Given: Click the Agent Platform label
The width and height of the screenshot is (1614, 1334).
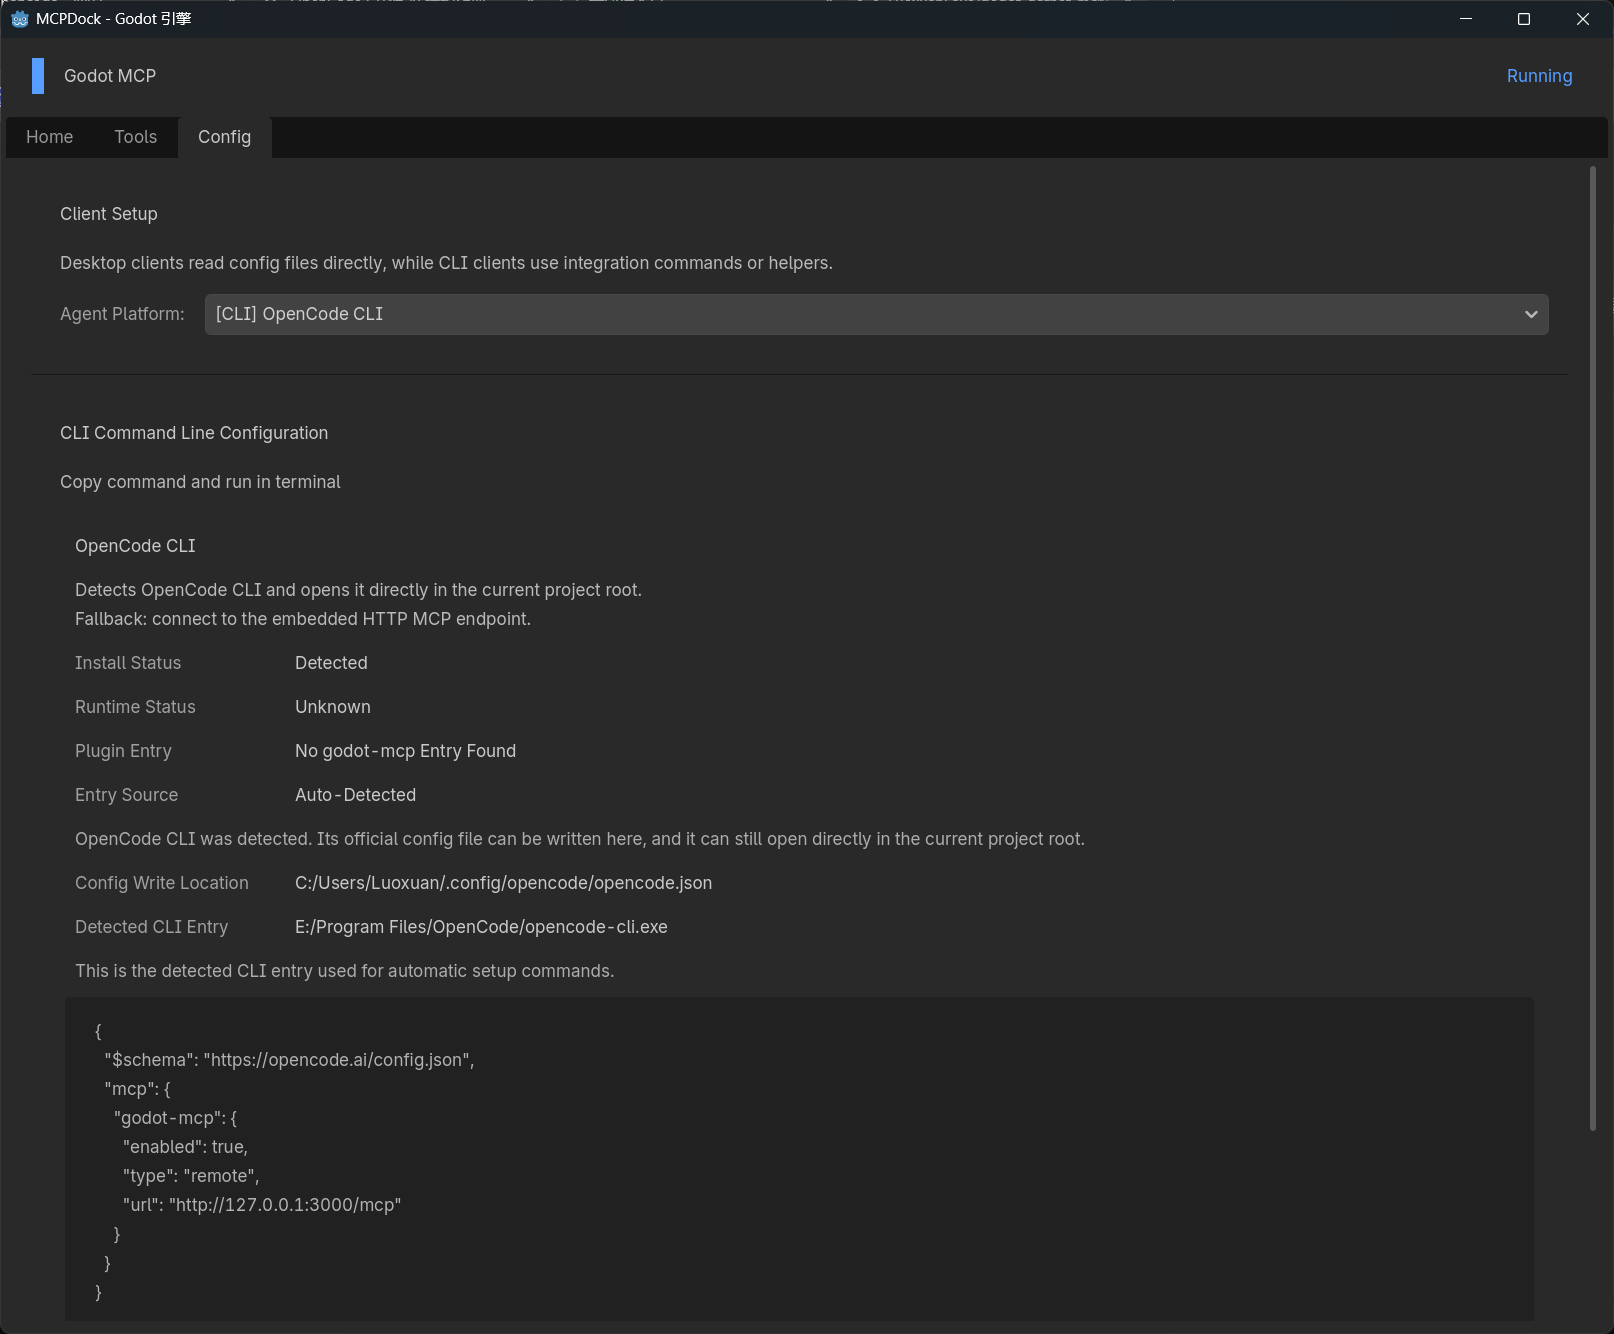Looking at the screenshot, I should click(x=122, y=314).
